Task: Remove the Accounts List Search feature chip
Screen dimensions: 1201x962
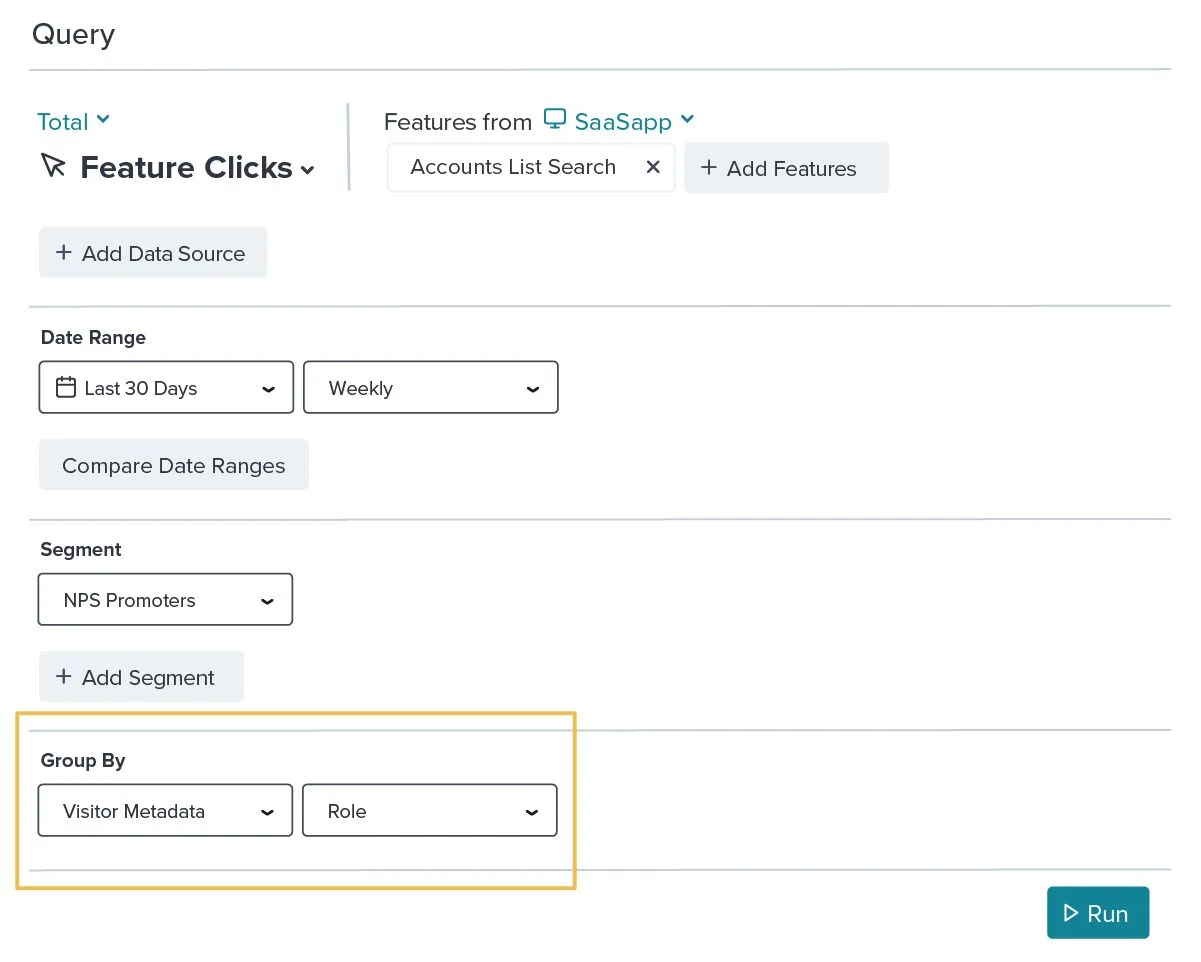Action: pyautogui.click(x=653, y=167)
